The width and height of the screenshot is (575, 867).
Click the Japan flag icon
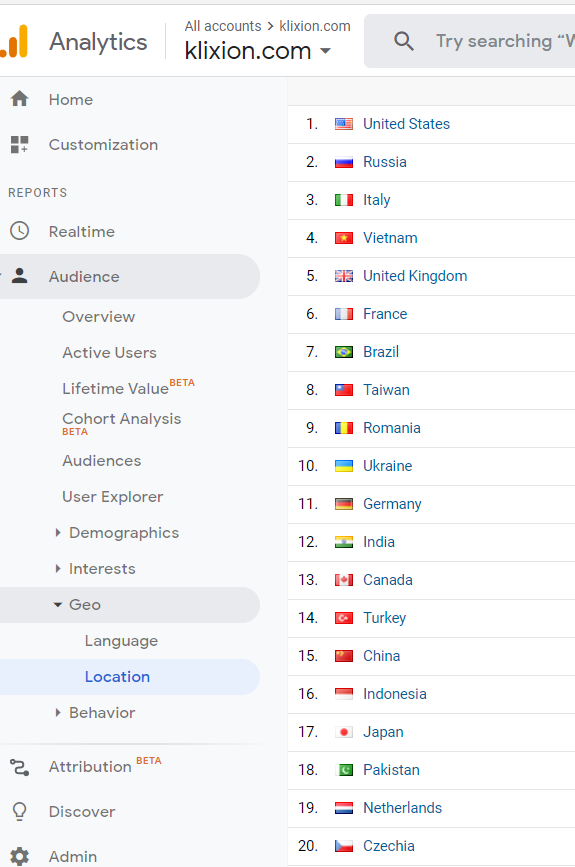coord(344,732)
